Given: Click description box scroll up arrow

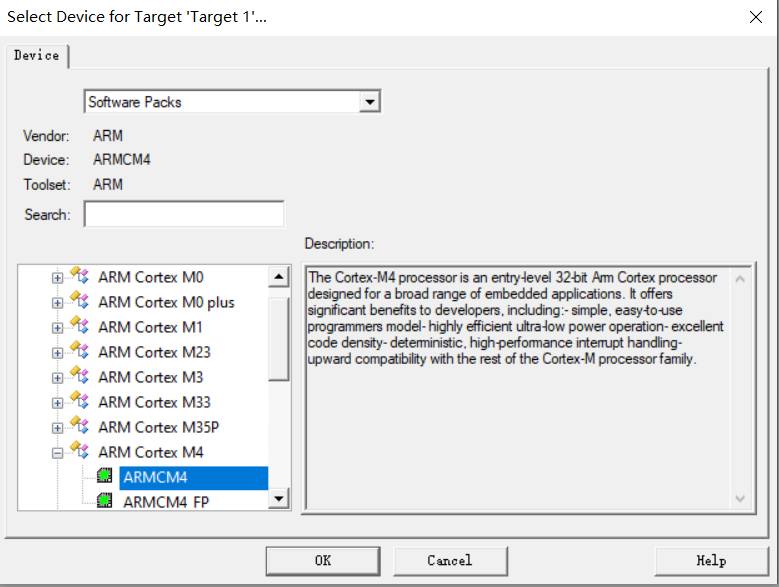Looking at the screenshot, I should (x=740, y=279).
